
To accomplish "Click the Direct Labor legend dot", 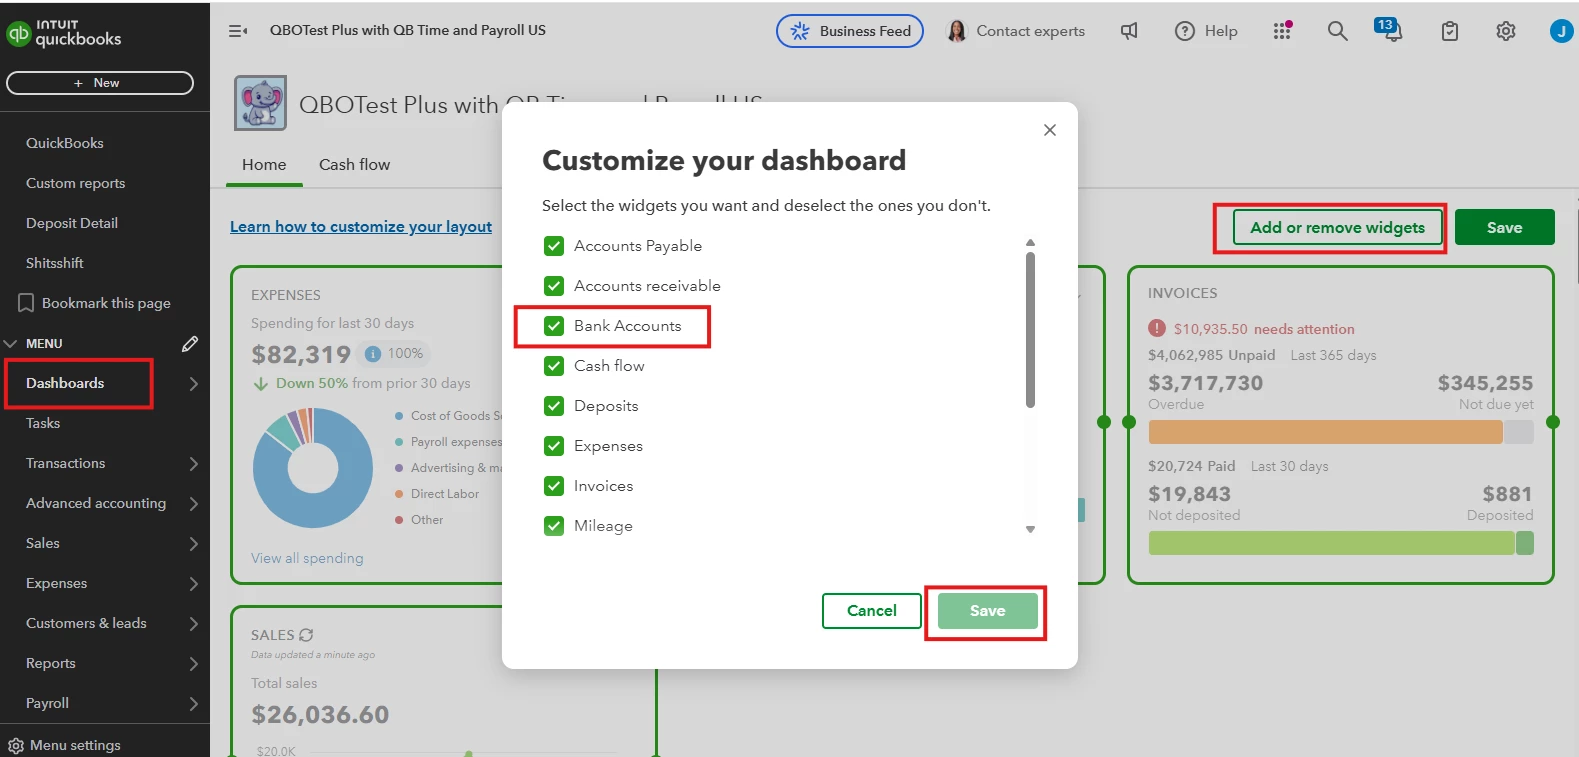I will coord(399,494).
